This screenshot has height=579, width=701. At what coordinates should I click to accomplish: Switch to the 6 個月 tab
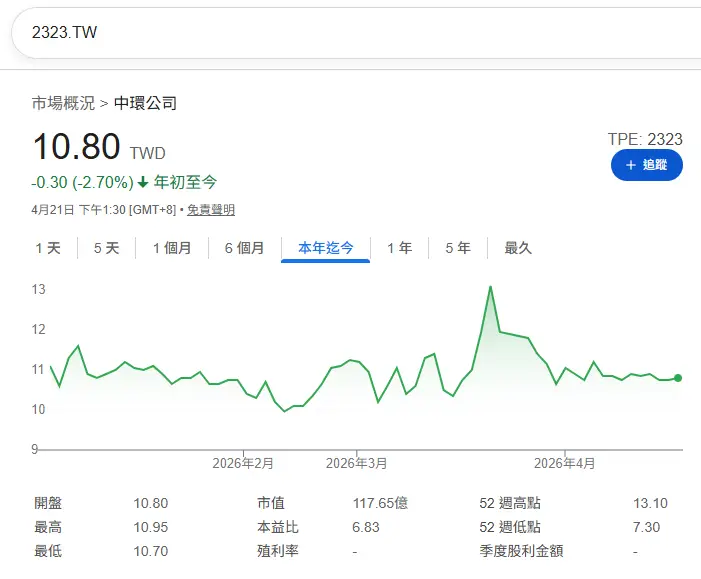click(x=245, y=248)
